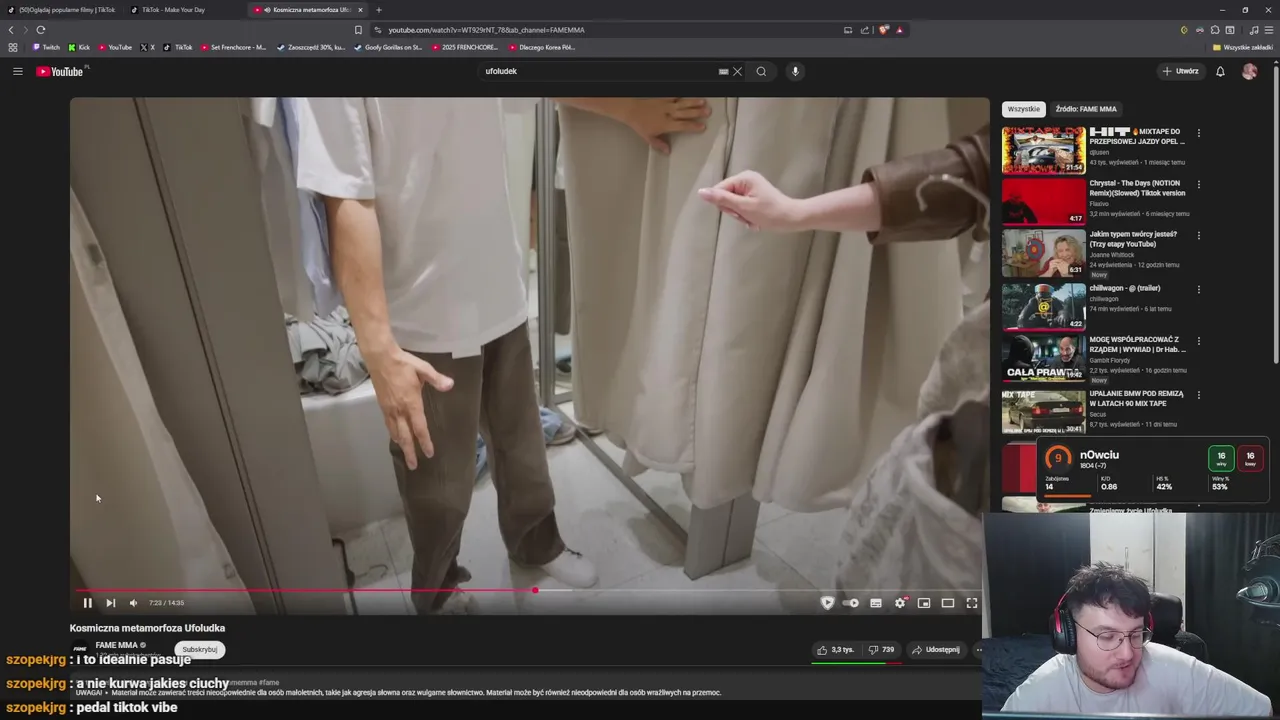Image resolution: width=1280 pixels, height=720 pixels.
Task: Open 'UPALANIE BMW POD REMIZĄ' video
Action: click(1136, 398)
